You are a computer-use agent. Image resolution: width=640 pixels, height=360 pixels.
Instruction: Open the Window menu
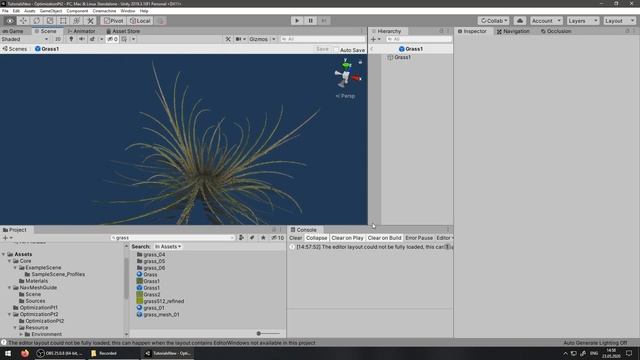(128, 11)
